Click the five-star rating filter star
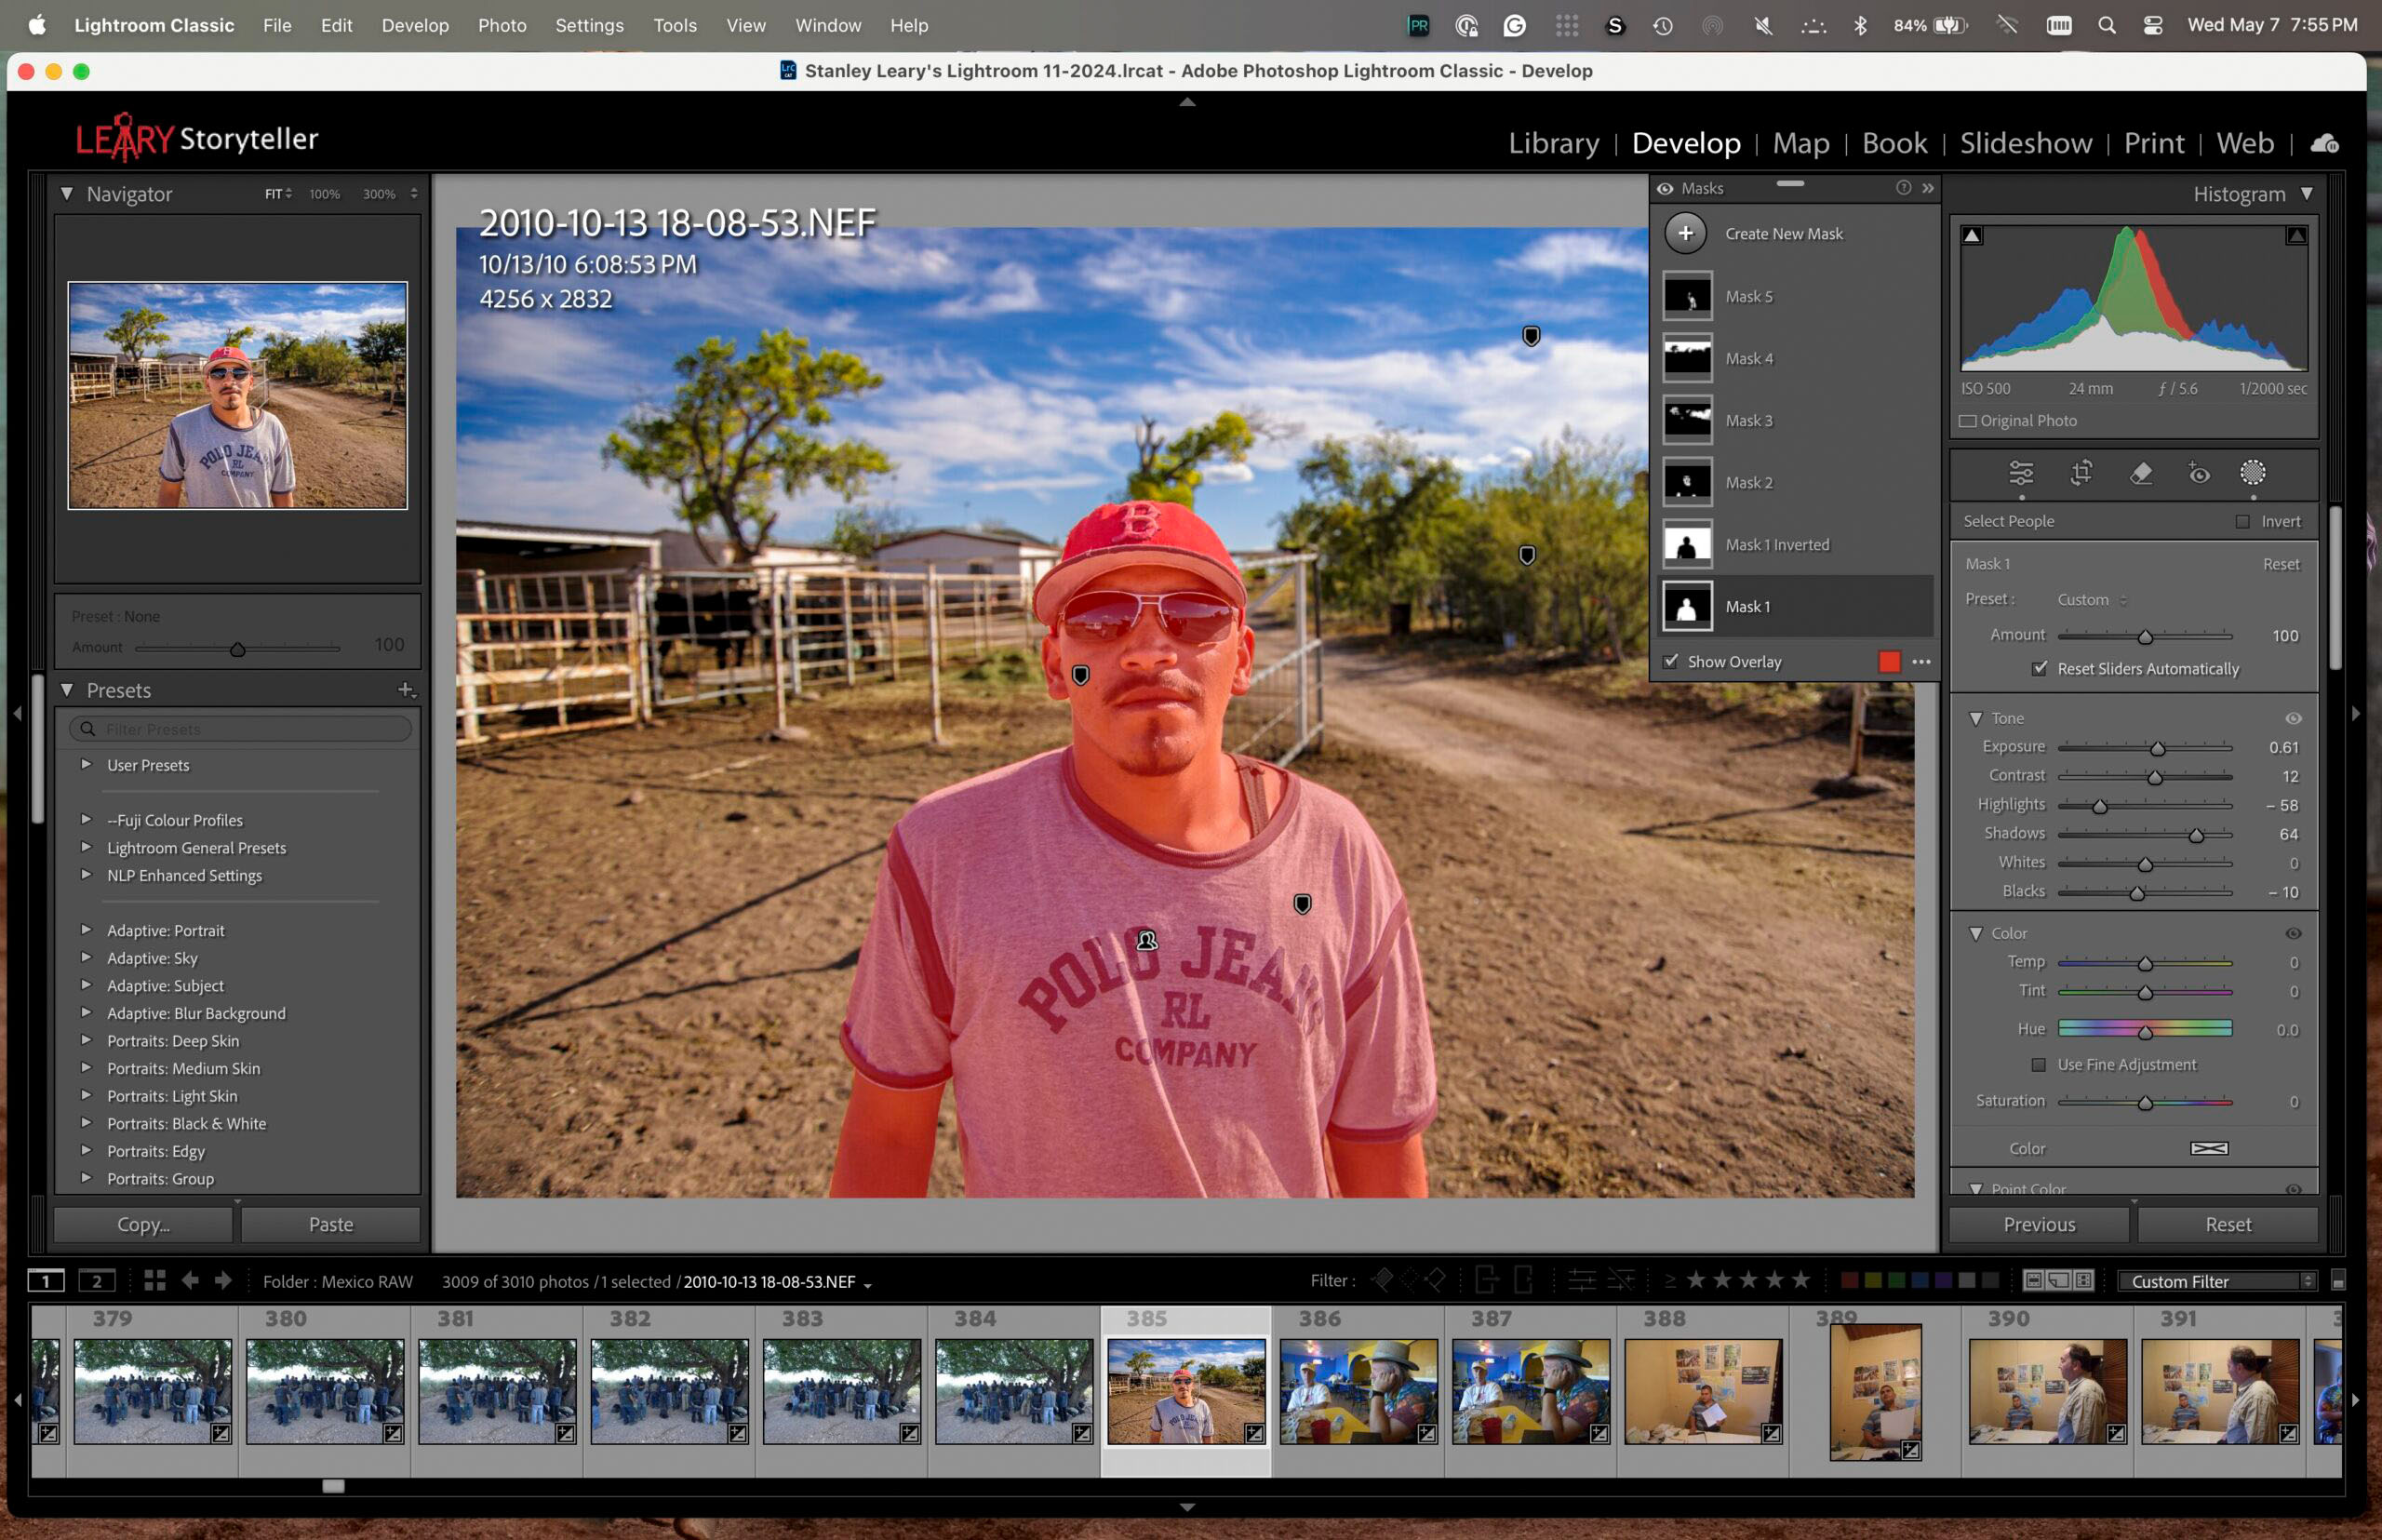 [1801, 1280]
